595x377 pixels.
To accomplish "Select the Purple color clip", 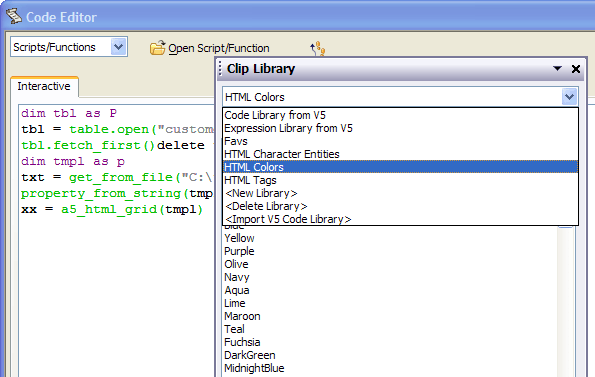I will click(x=239, y=251).
